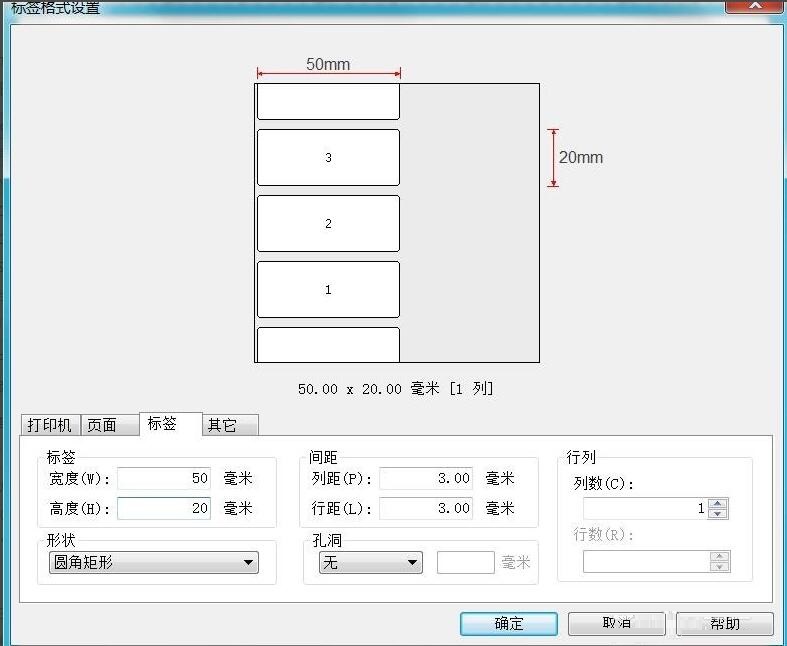Click the 列距(P) input field
The image size is (787, 646).
click(x=426, y=478)
